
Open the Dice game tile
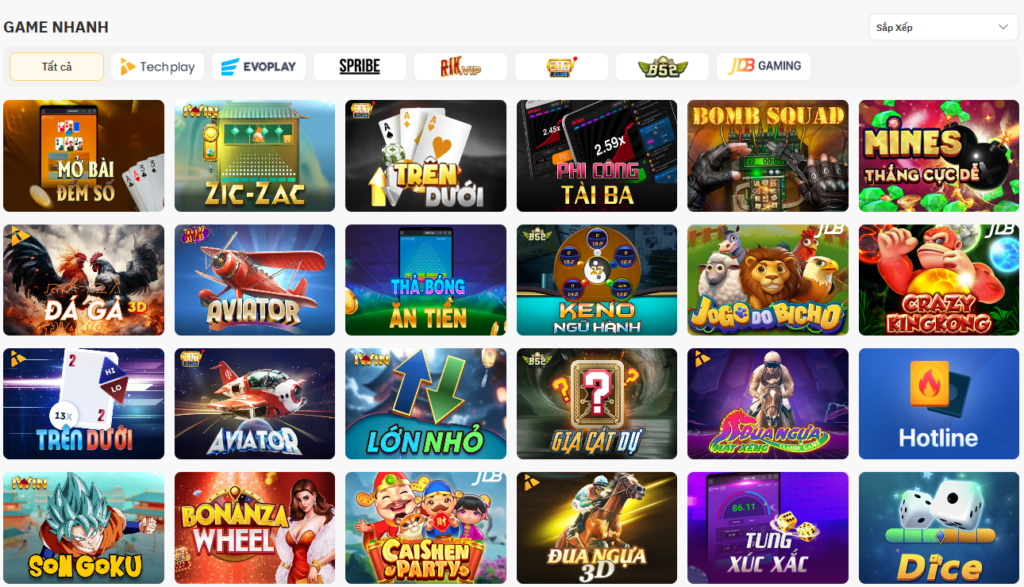tap(939, 528)
